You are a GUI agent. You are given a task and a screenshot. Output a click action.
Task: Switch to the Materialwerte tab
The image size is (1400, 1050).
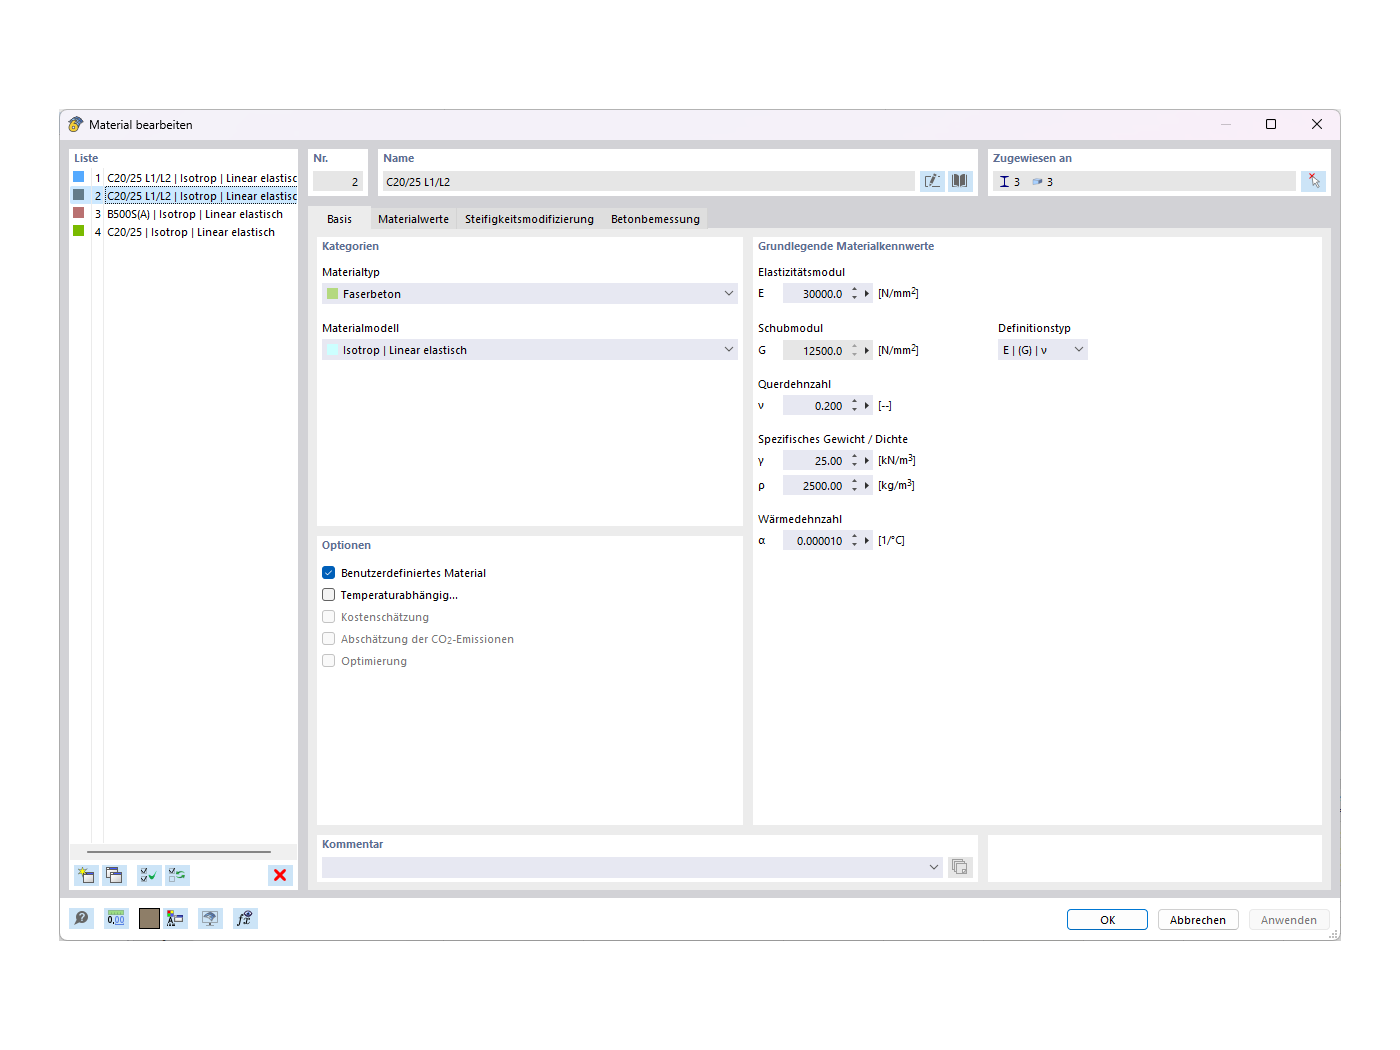click(x=413, y=218)
